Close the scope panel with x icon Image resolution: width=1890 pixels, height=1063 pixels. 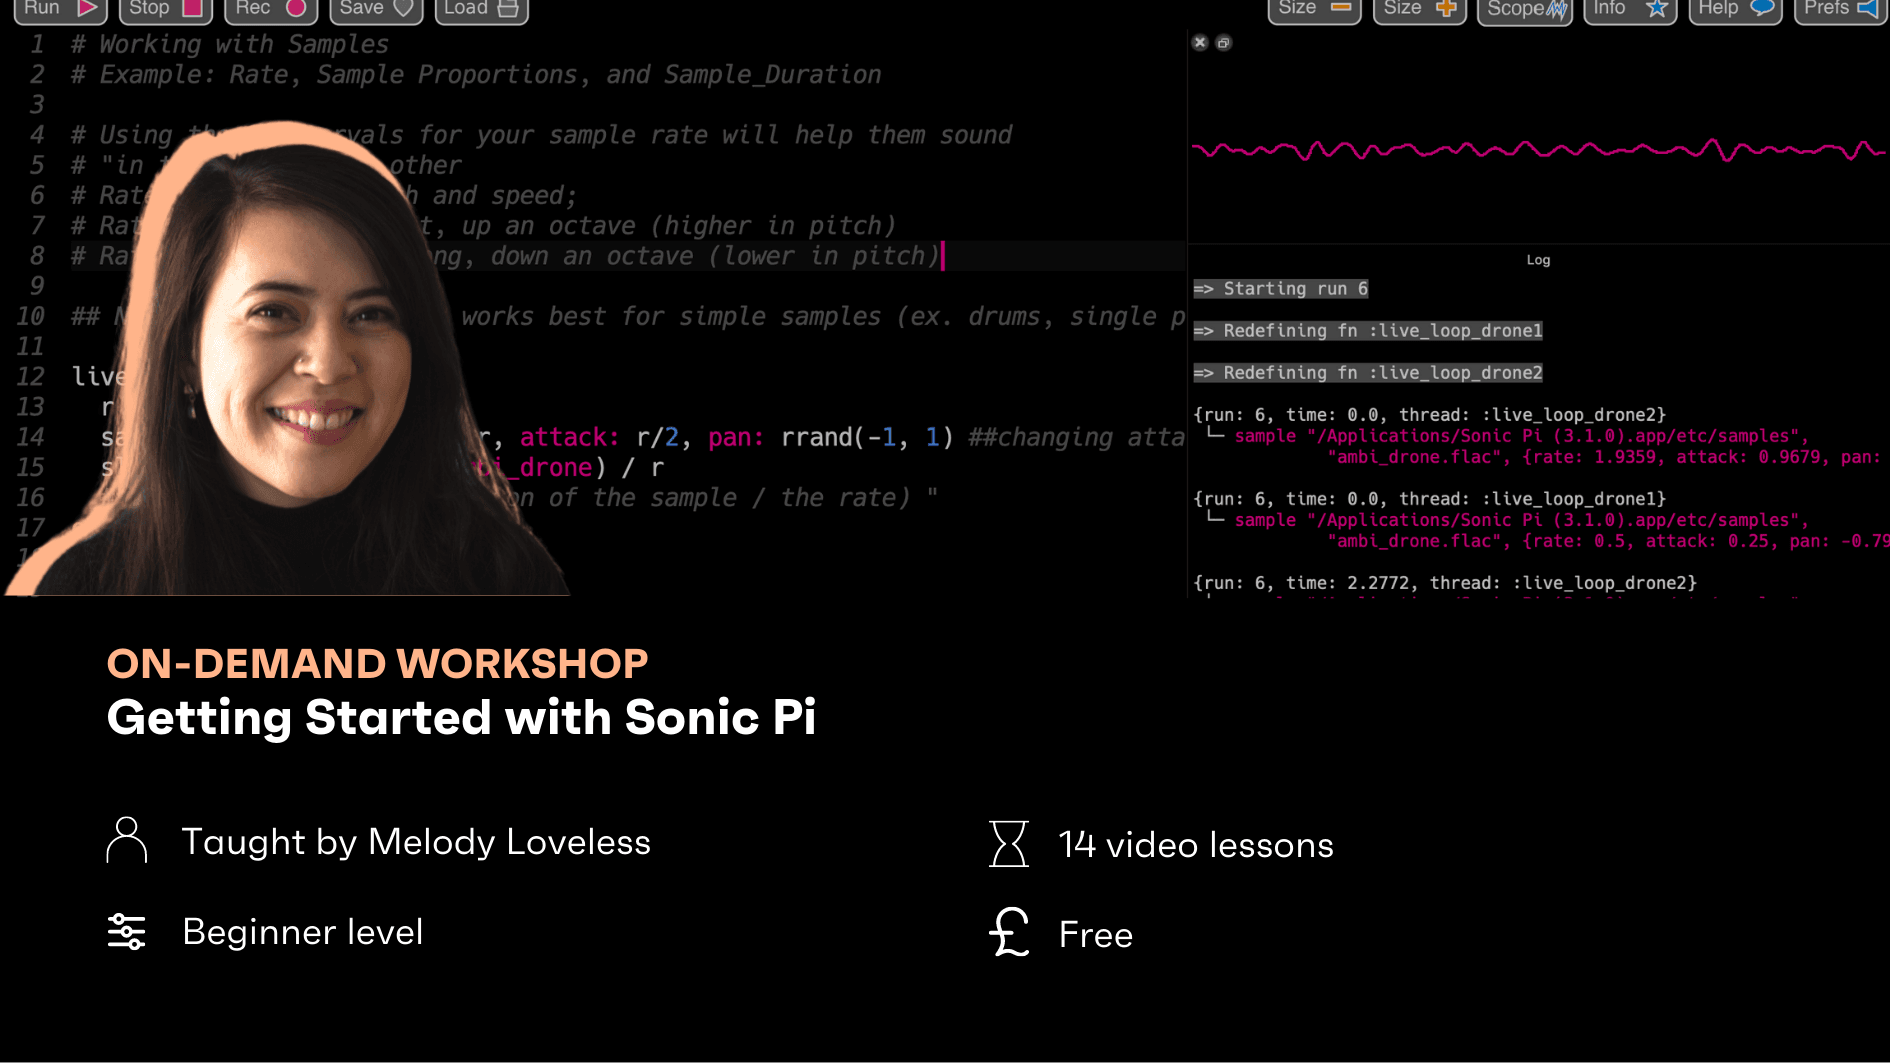[x=1200, y=43]
